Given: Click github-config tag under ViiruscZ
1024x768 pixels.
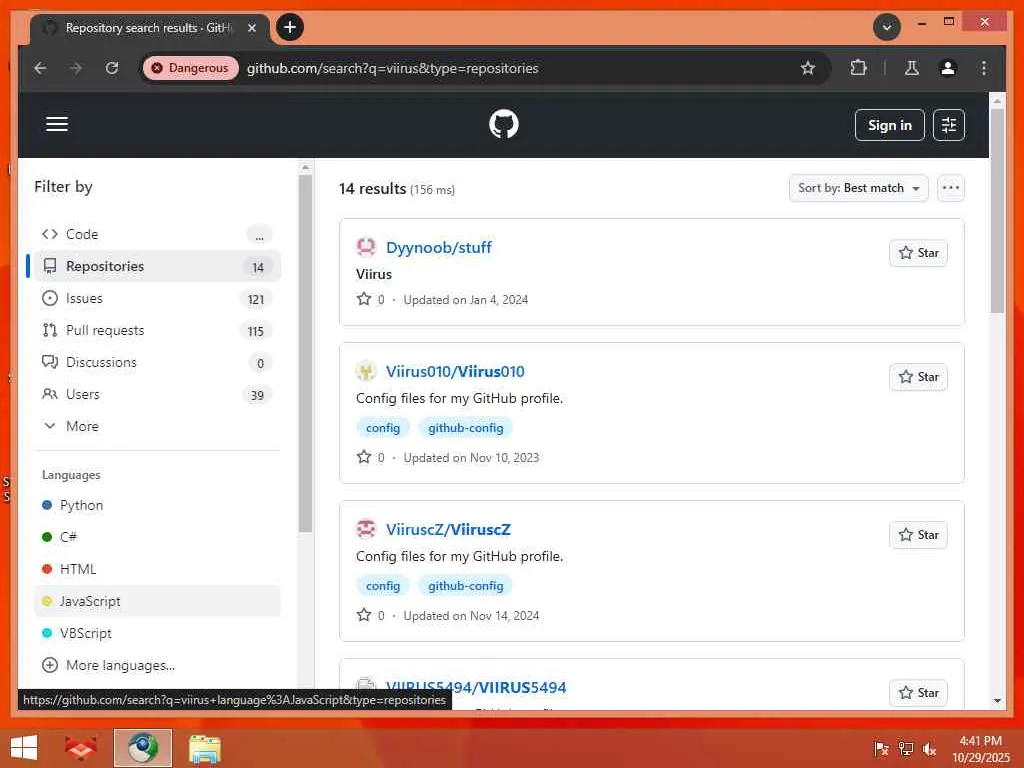Looking at the screenshot, I should pos(466,586).
